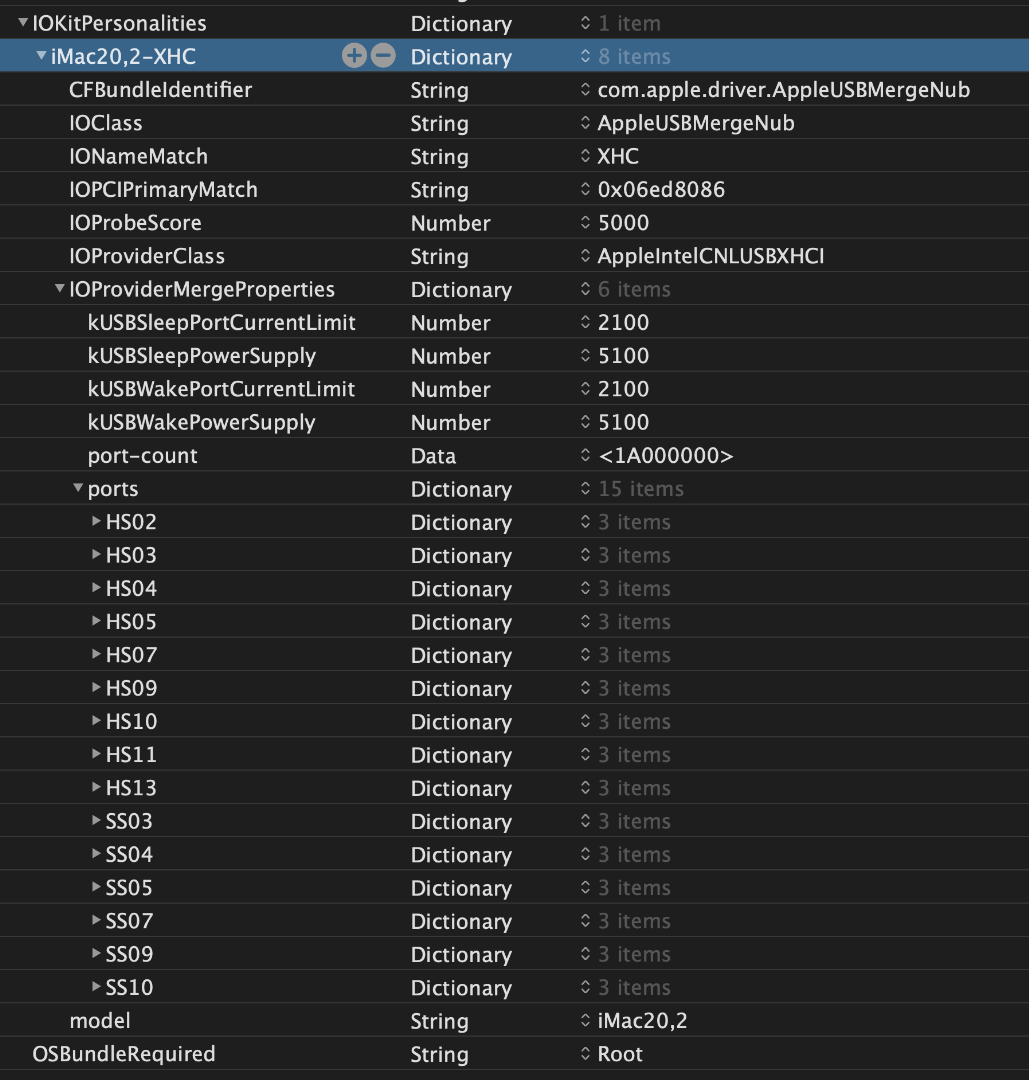The height and width of the screenshot is (1080, 1029).
Task: Collapse the IOKitPersonalities dictionary
Action: (x=23, y=23)
